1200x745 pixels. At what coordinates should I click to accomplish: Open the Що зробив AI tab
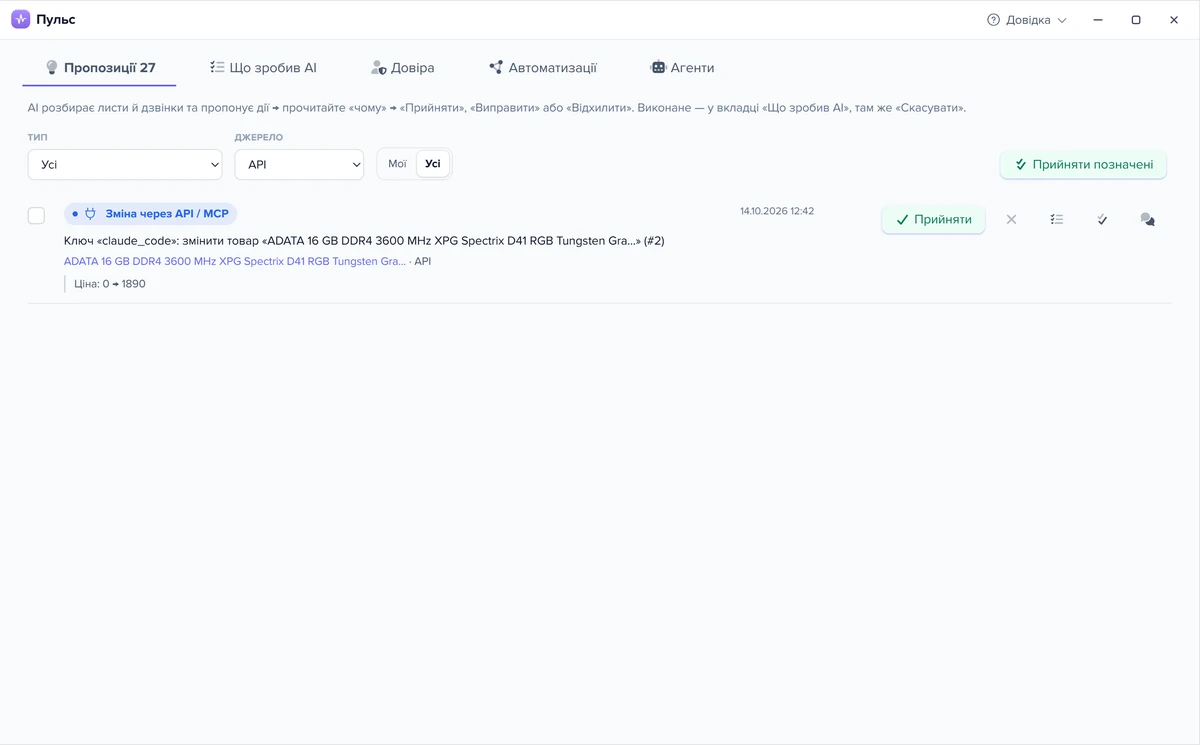point(263,68)
